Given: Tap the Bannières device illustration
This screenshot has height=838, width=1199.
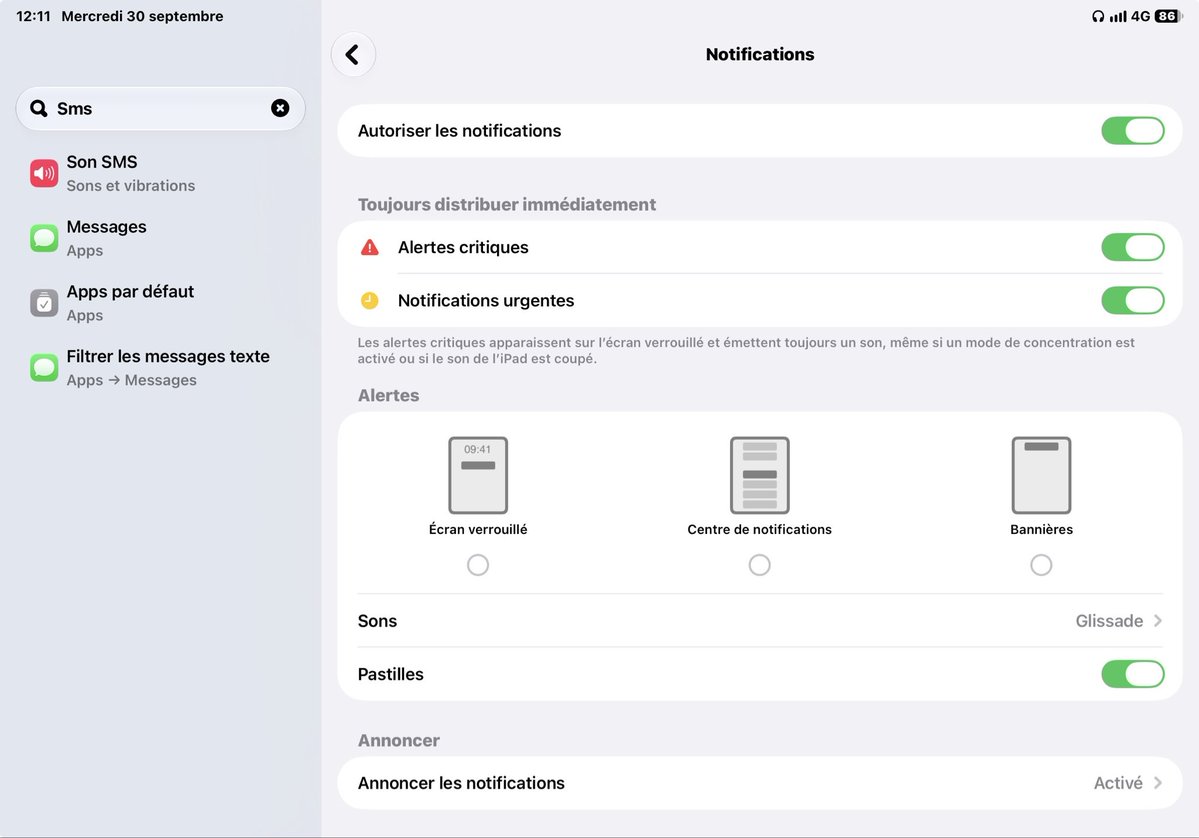Looking at the screenshot, I should (x=1041, y=475).
